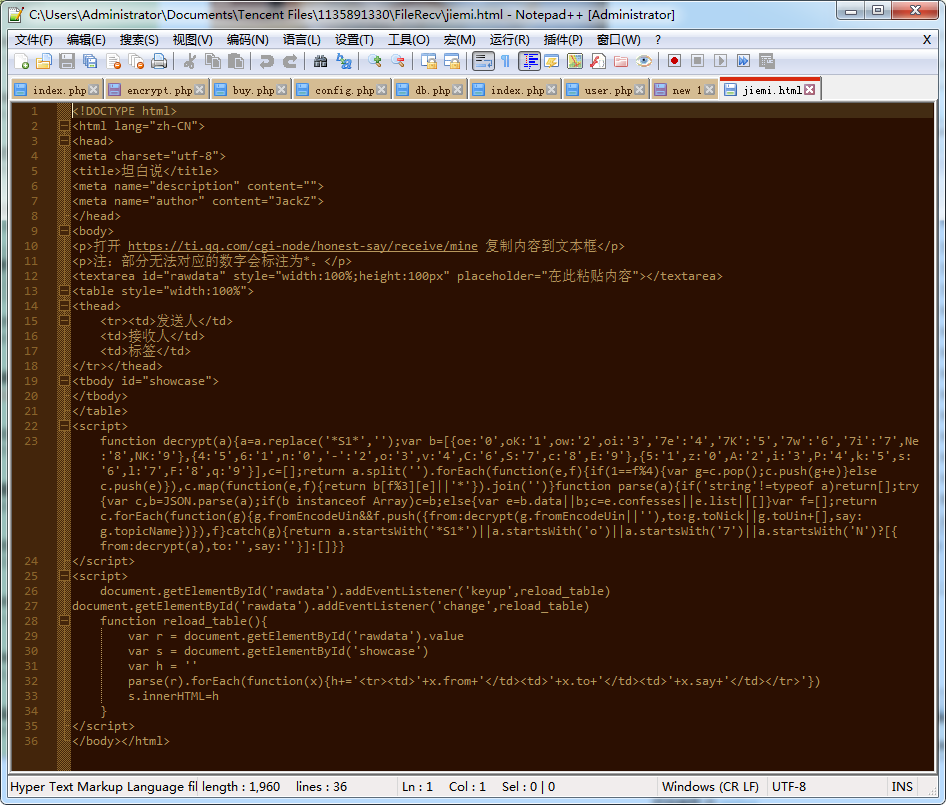The height and width of the screenshot is (805, 946).
Task: Click the Cut scissors icon
Action: pos(190,61)
